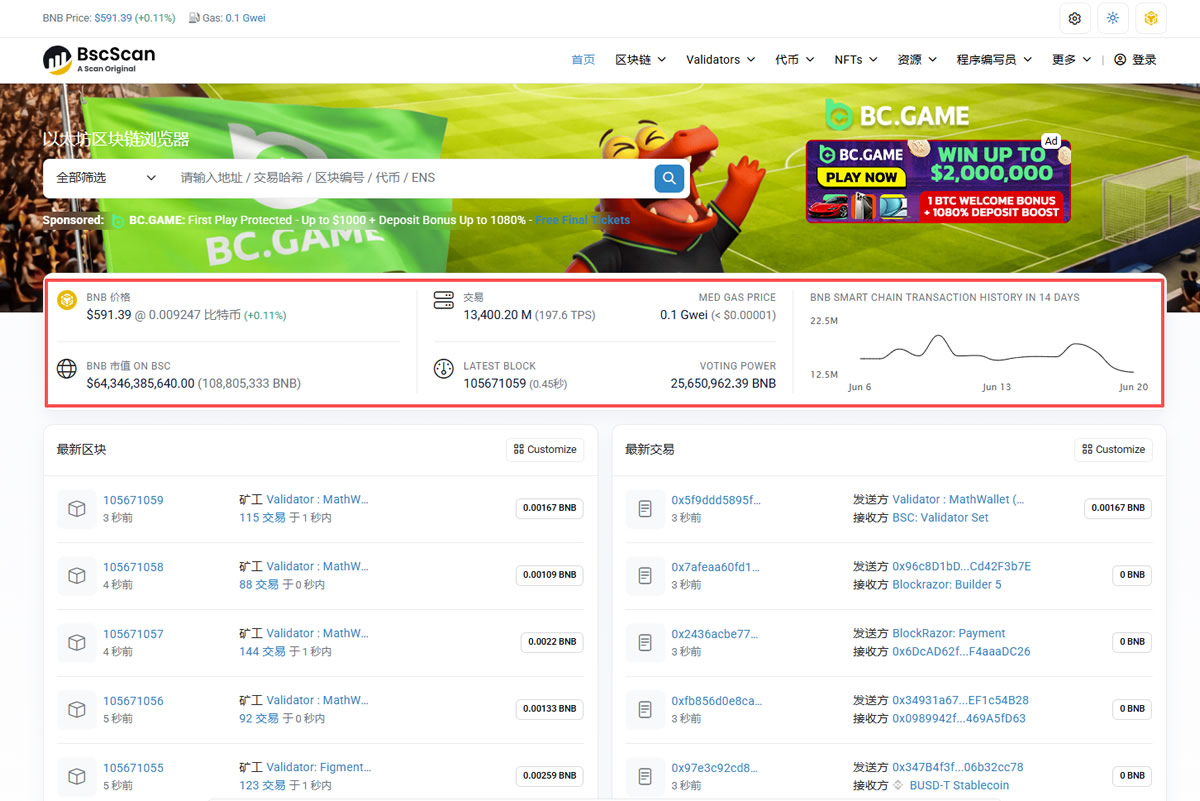Click the cube icon for block 105671058
1200x801 pixels.
[76, 576]
